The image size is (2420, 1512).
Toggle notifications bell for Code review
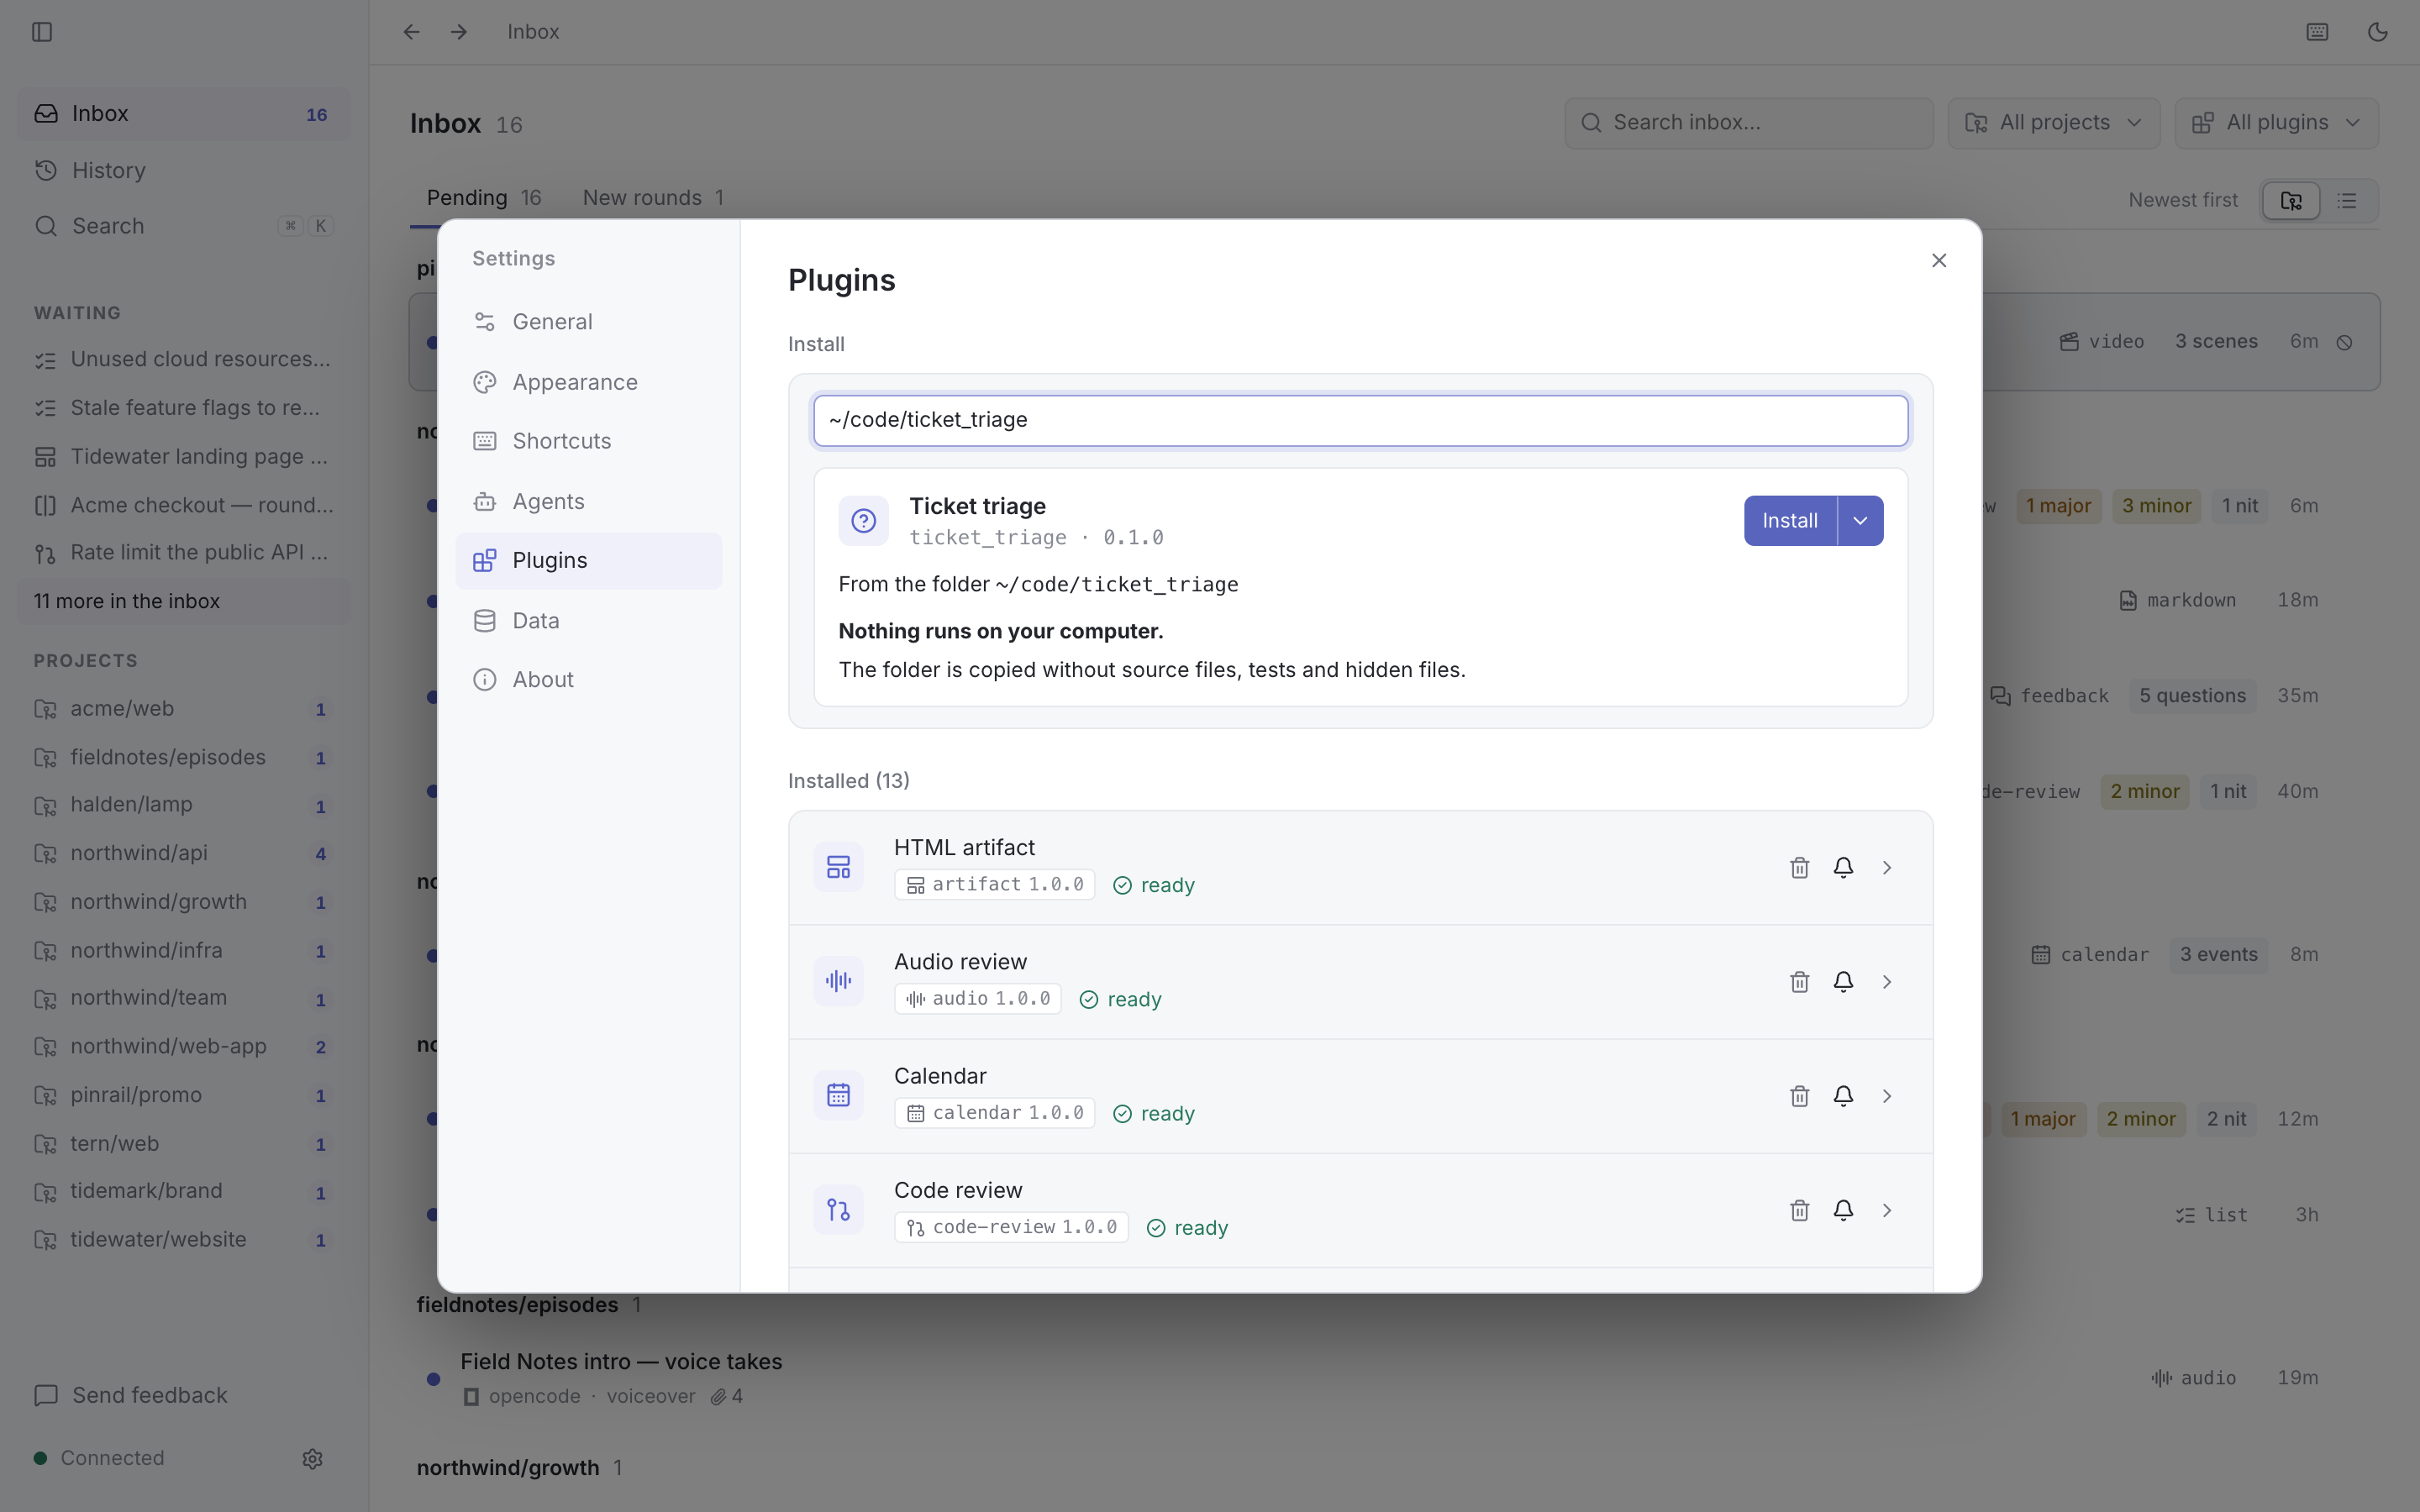(x=1843, y=1211)
